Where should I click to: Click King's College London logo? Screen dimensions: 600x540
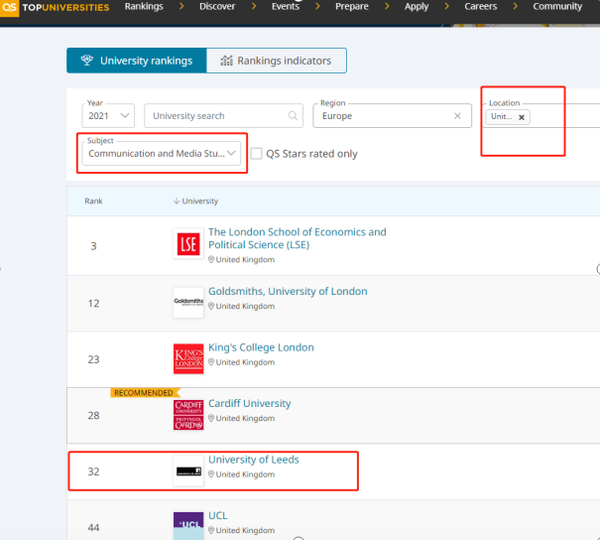point(188,359)
